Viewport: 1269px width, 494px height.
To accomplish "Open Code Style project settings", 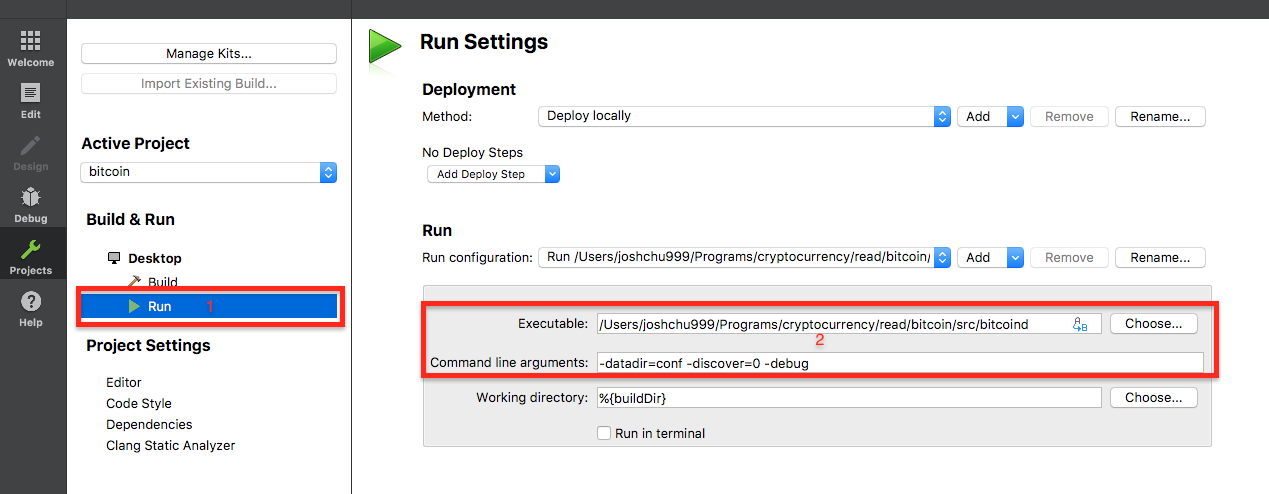I will pos(139,403).
